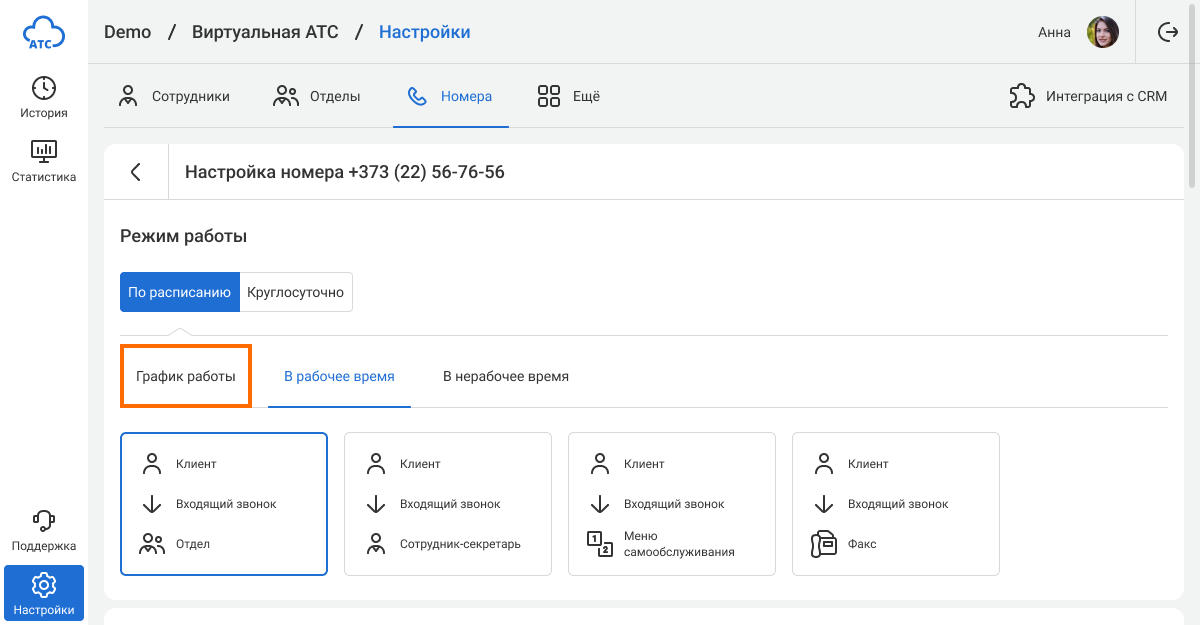Select the Отдел call routing card

coord(224,504)
